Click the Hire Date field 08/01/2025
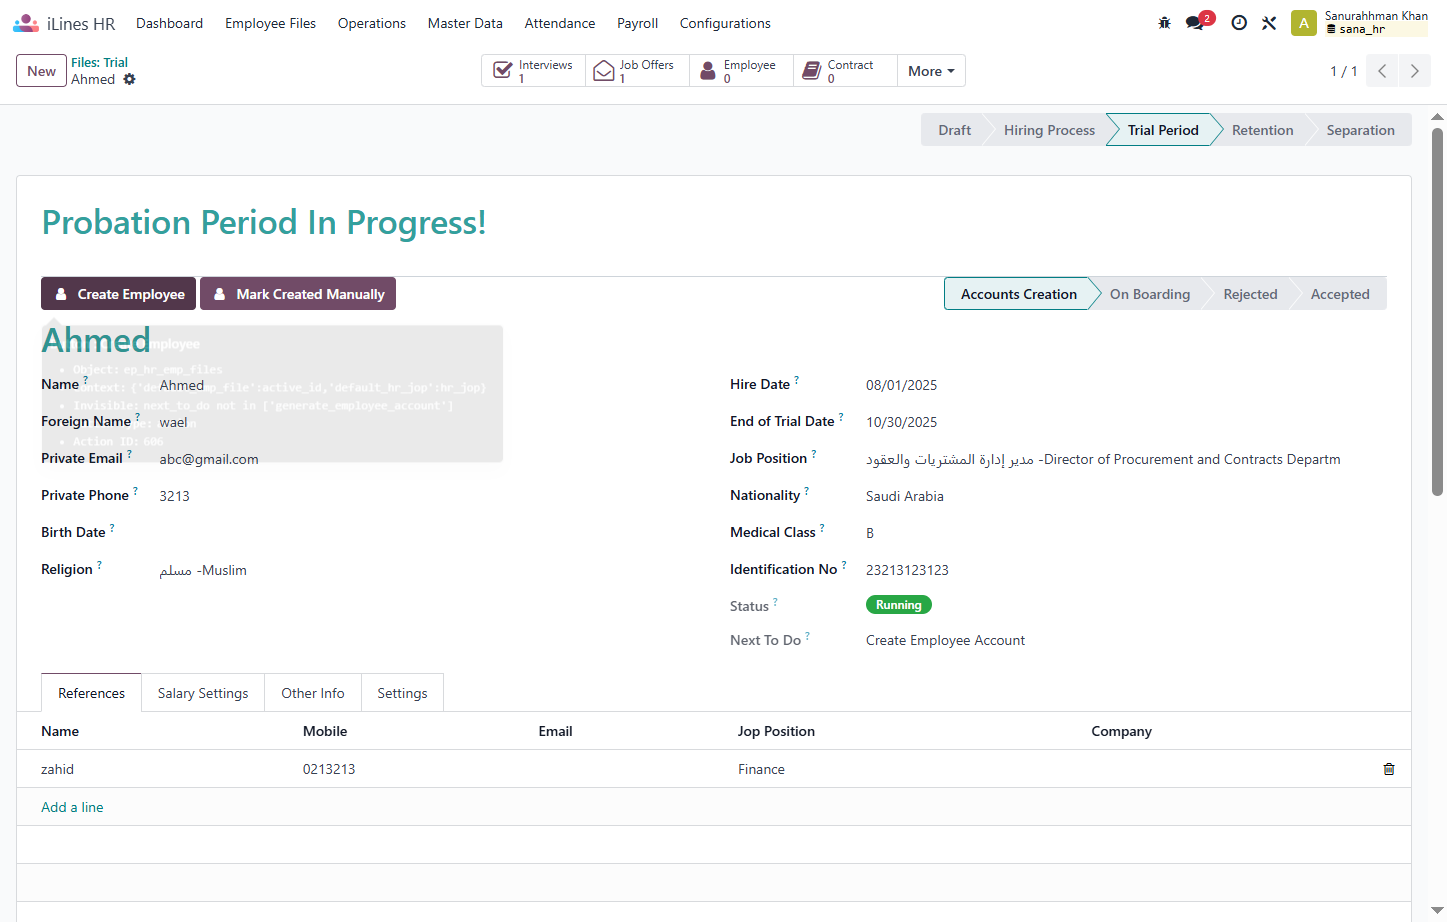Screen dimensions: 1447x922 [x=901, y=385]
